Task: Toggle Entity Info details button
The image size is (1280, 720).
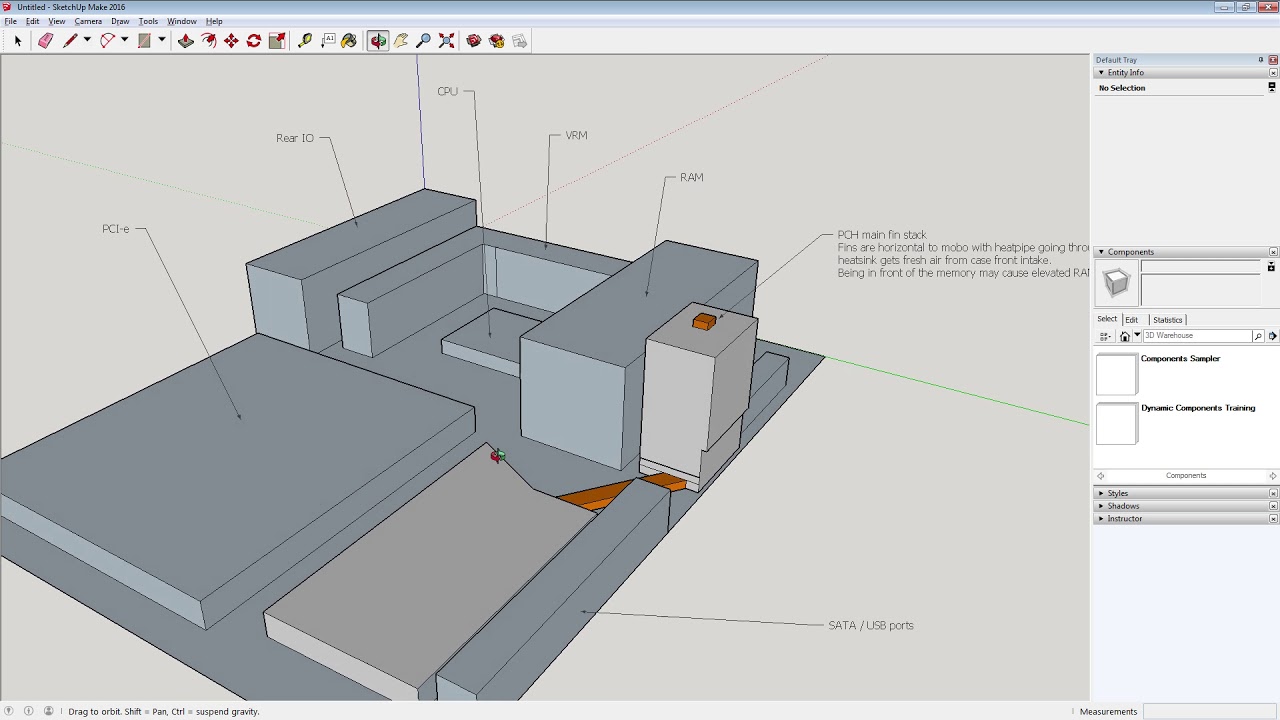Action: 1271,88
